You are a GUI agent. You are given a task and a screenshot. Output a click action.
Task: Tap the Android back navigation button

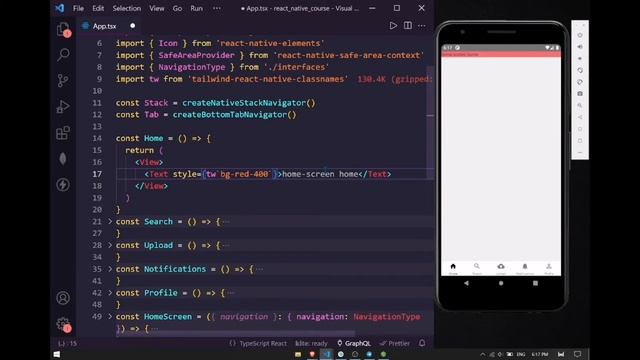[x=467, y=283]
